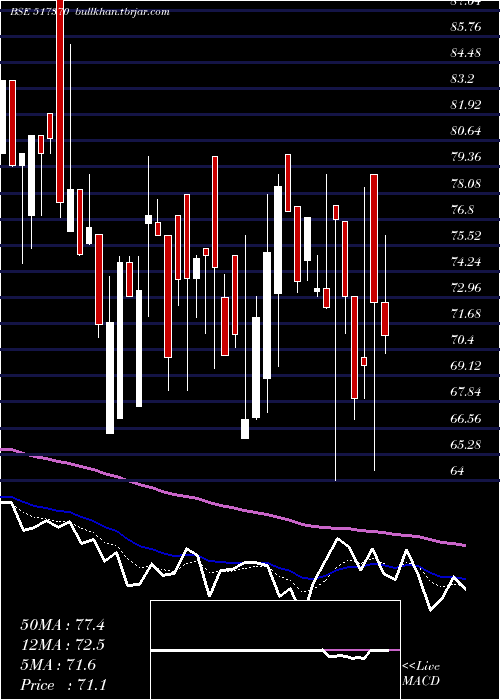Click the 65.28 price axis label

pyautogui.click(x=466, y=445)
